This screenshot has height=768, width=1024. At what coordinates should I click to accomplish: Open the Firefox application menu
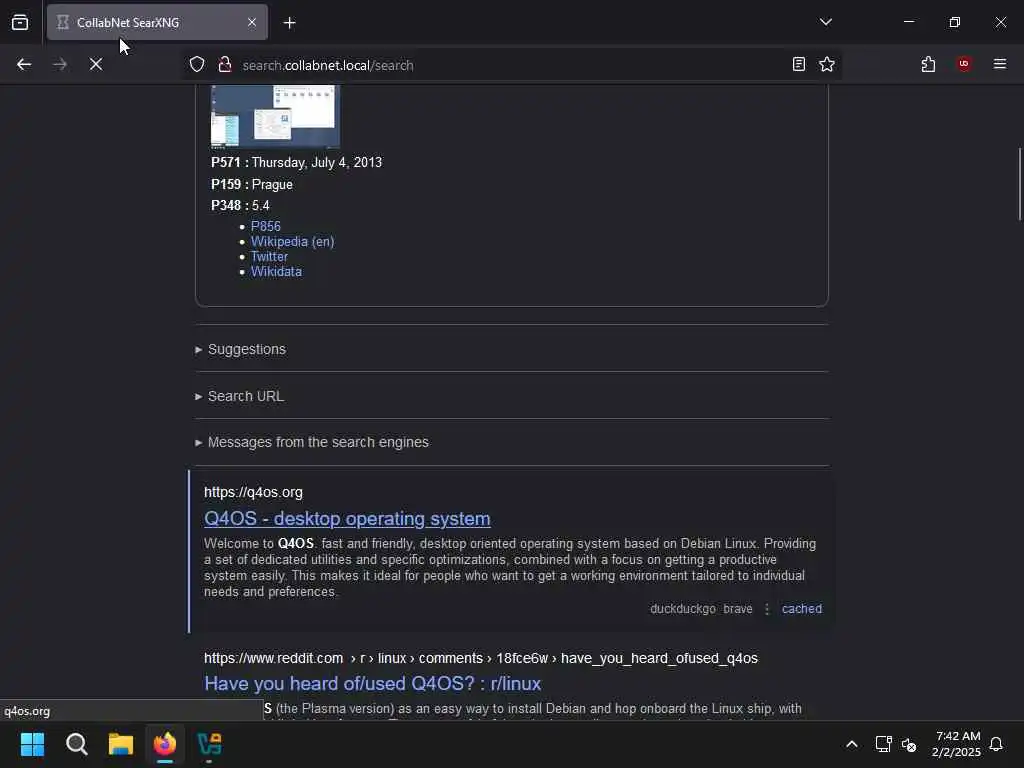point(1000,64)
